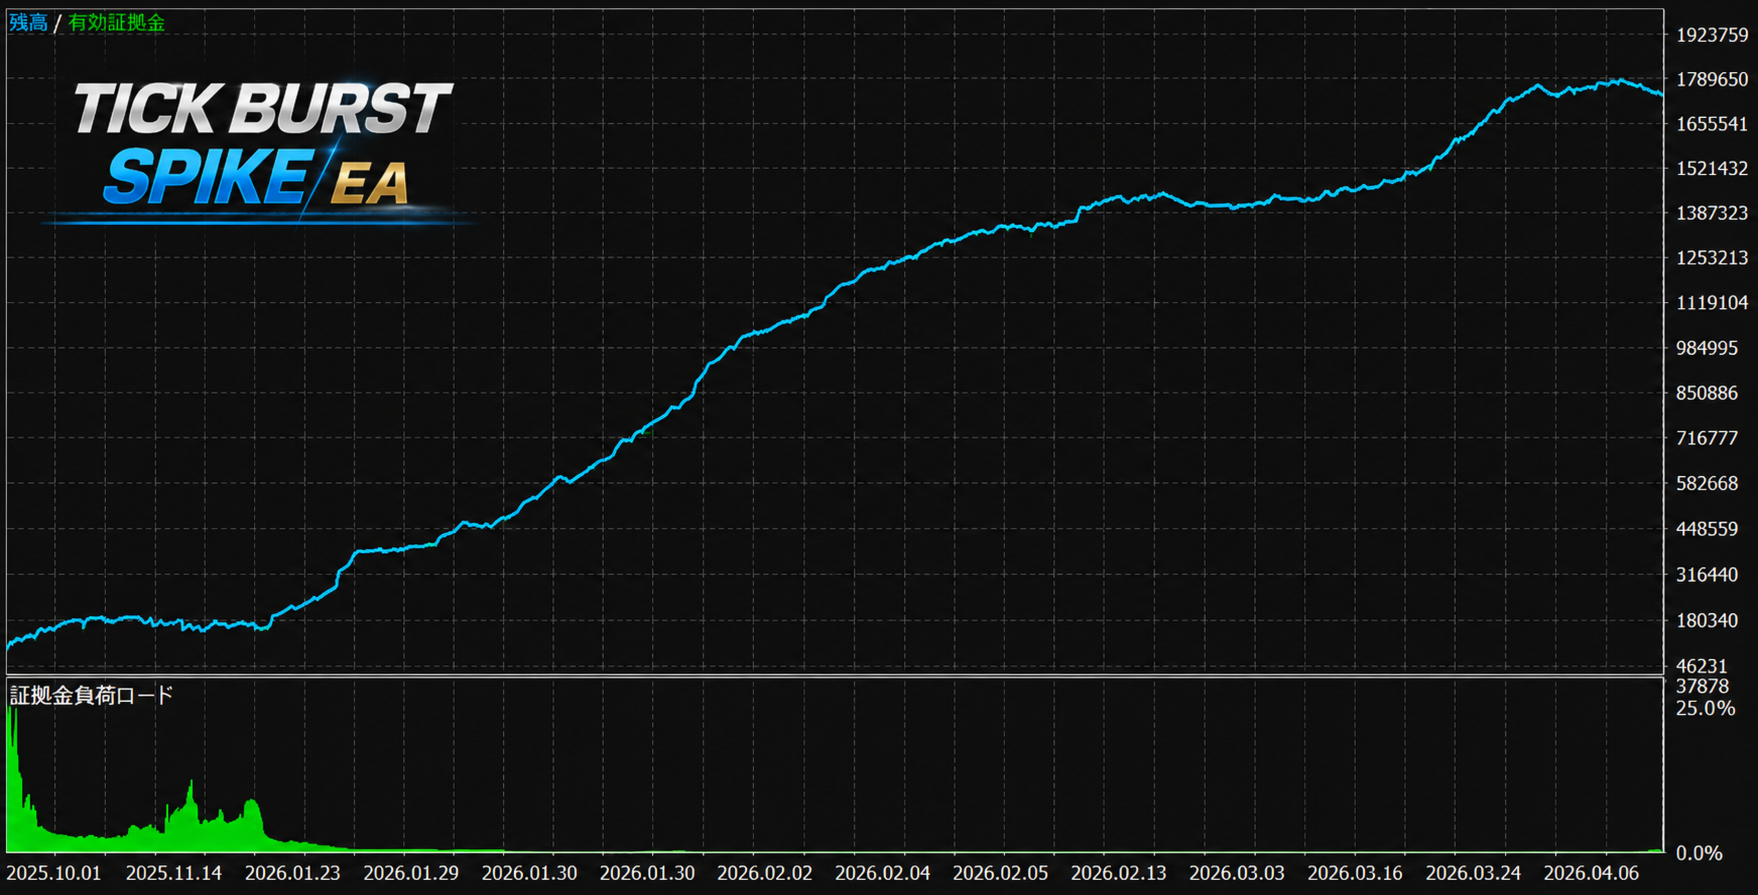Click the 2026.01.23 date label

pyautogui.click(x=292, y=873)
